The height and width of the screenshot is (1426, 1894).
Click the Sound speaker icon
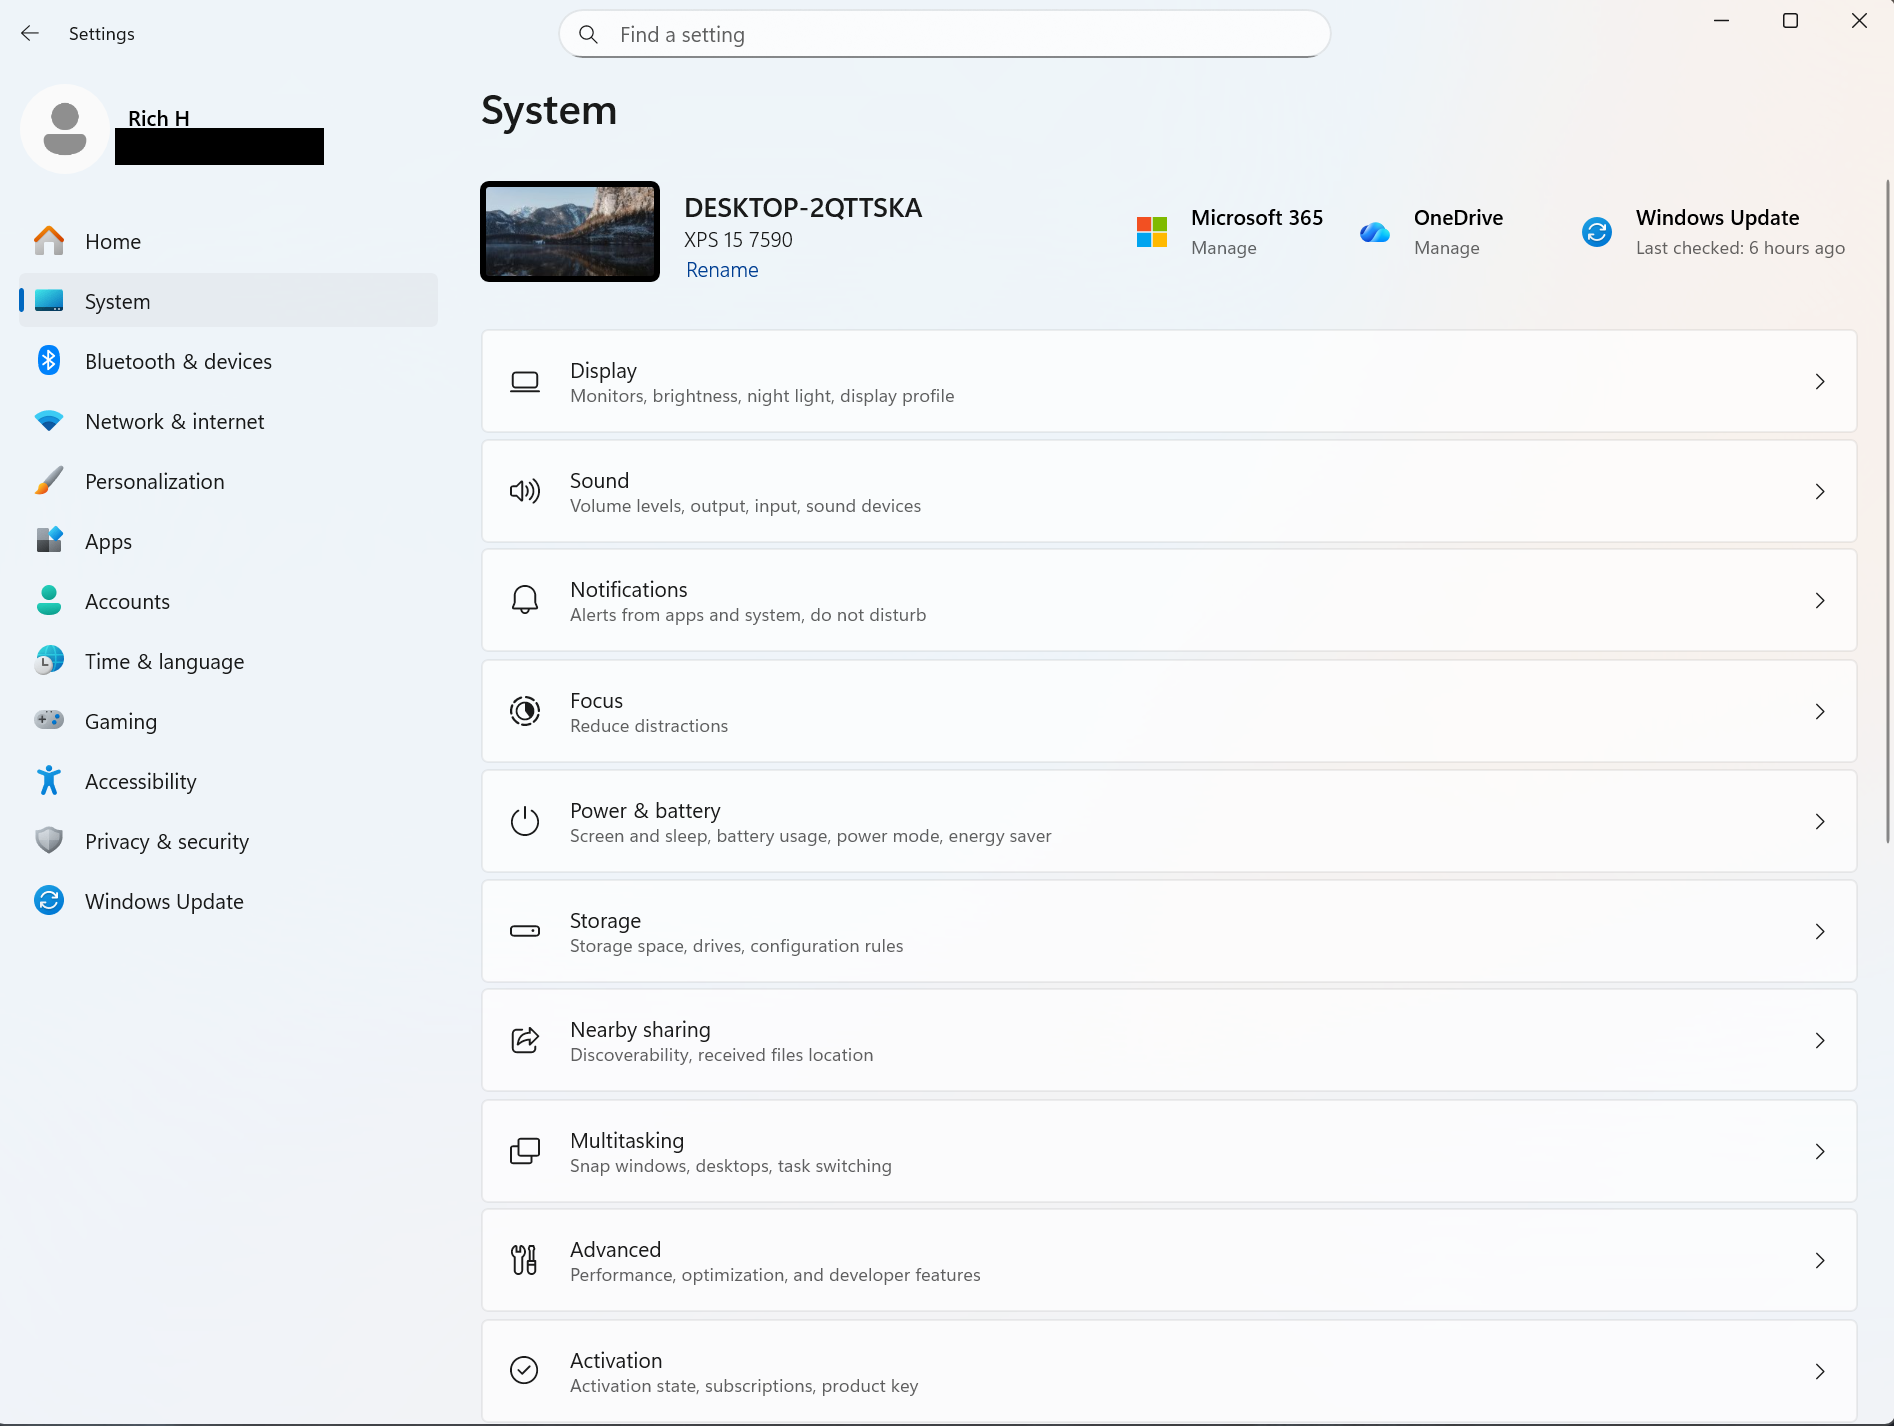525,491
